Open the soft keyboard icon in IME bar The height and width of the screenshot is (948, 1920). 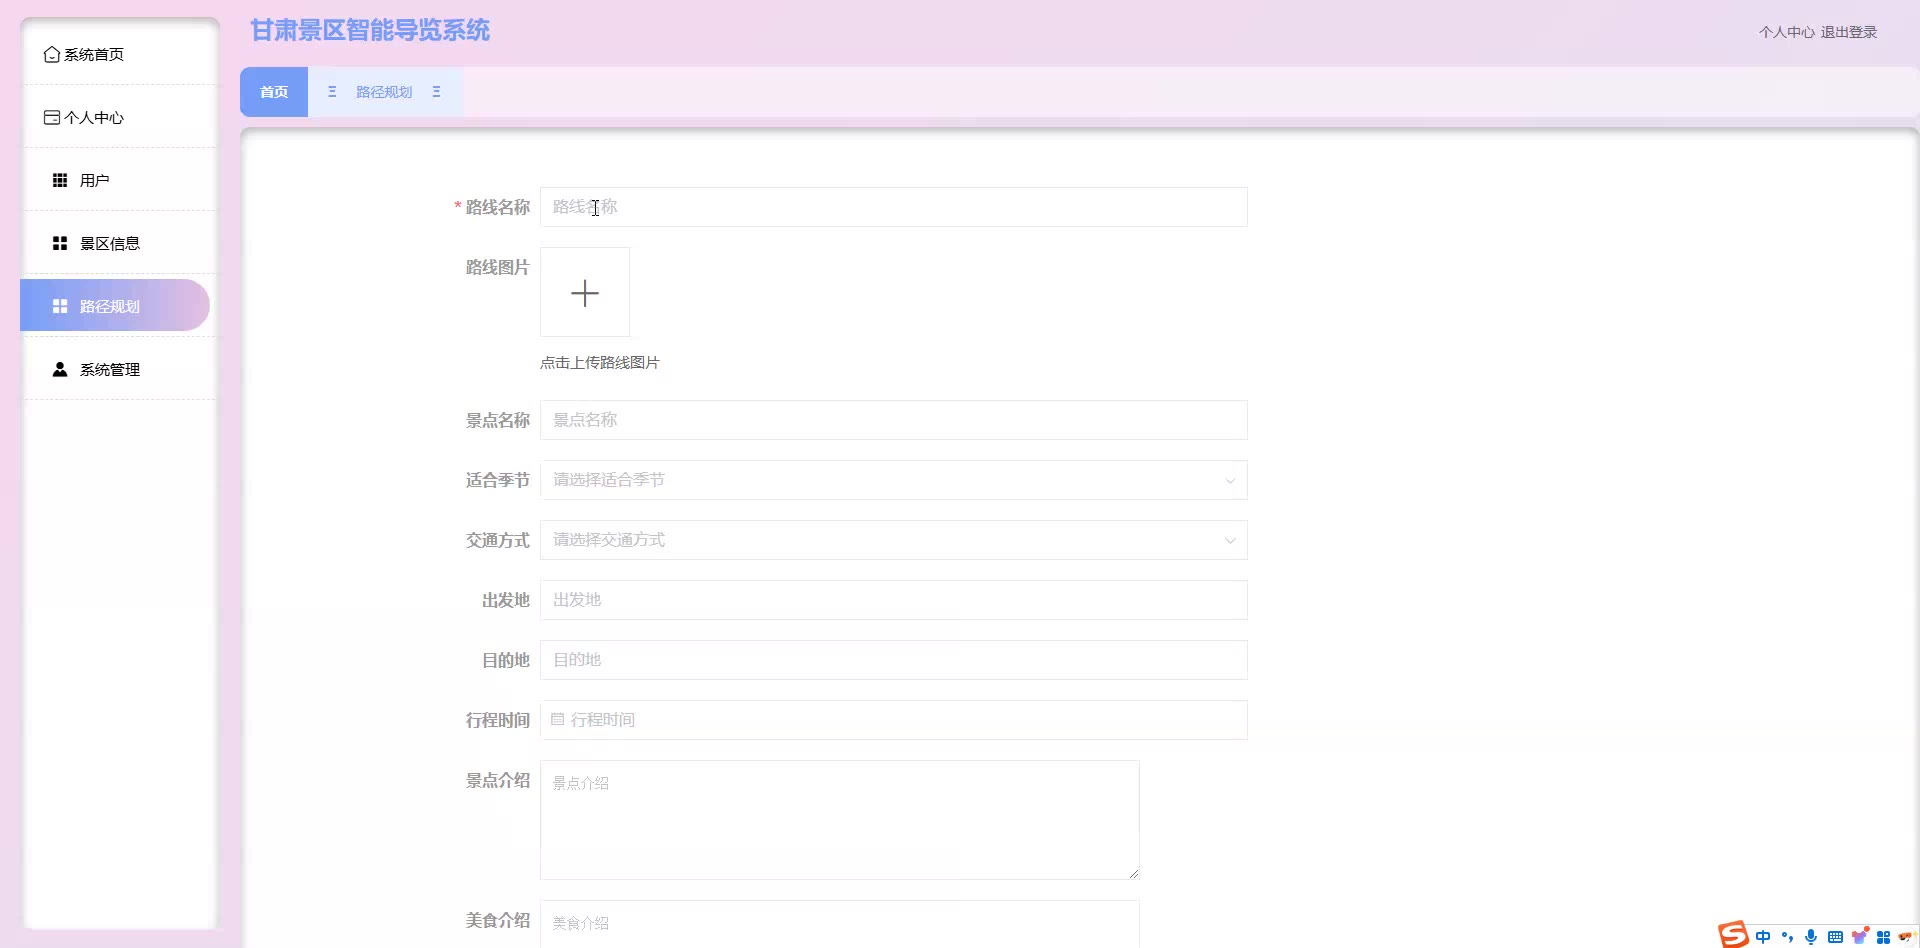1835,937
